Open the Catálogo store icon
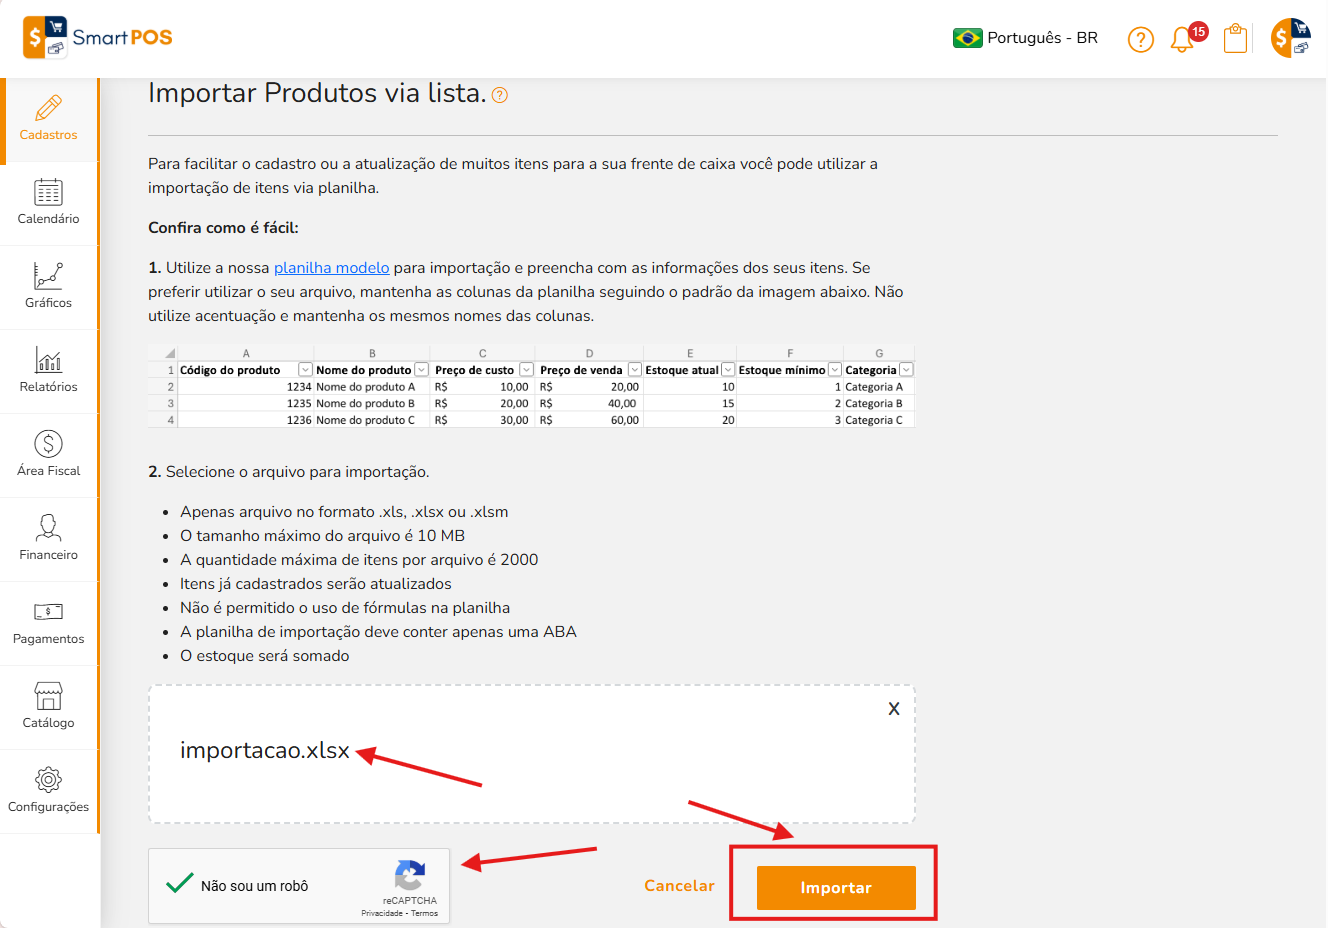Image resolution: width=1328 pixels, height=928 pixels. click(x=48, y=695)
